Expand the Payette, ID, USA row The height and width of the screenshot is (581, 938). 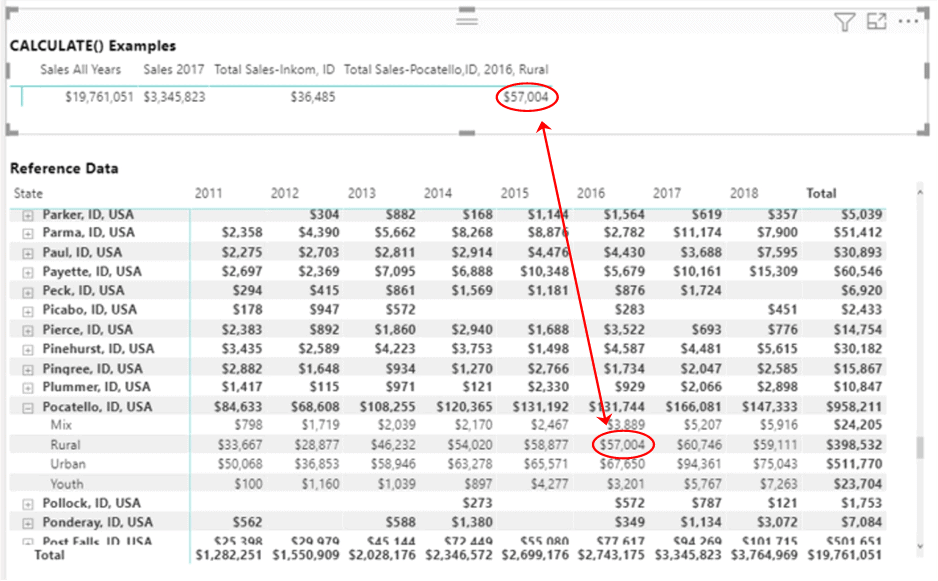[x=28, y=273]
